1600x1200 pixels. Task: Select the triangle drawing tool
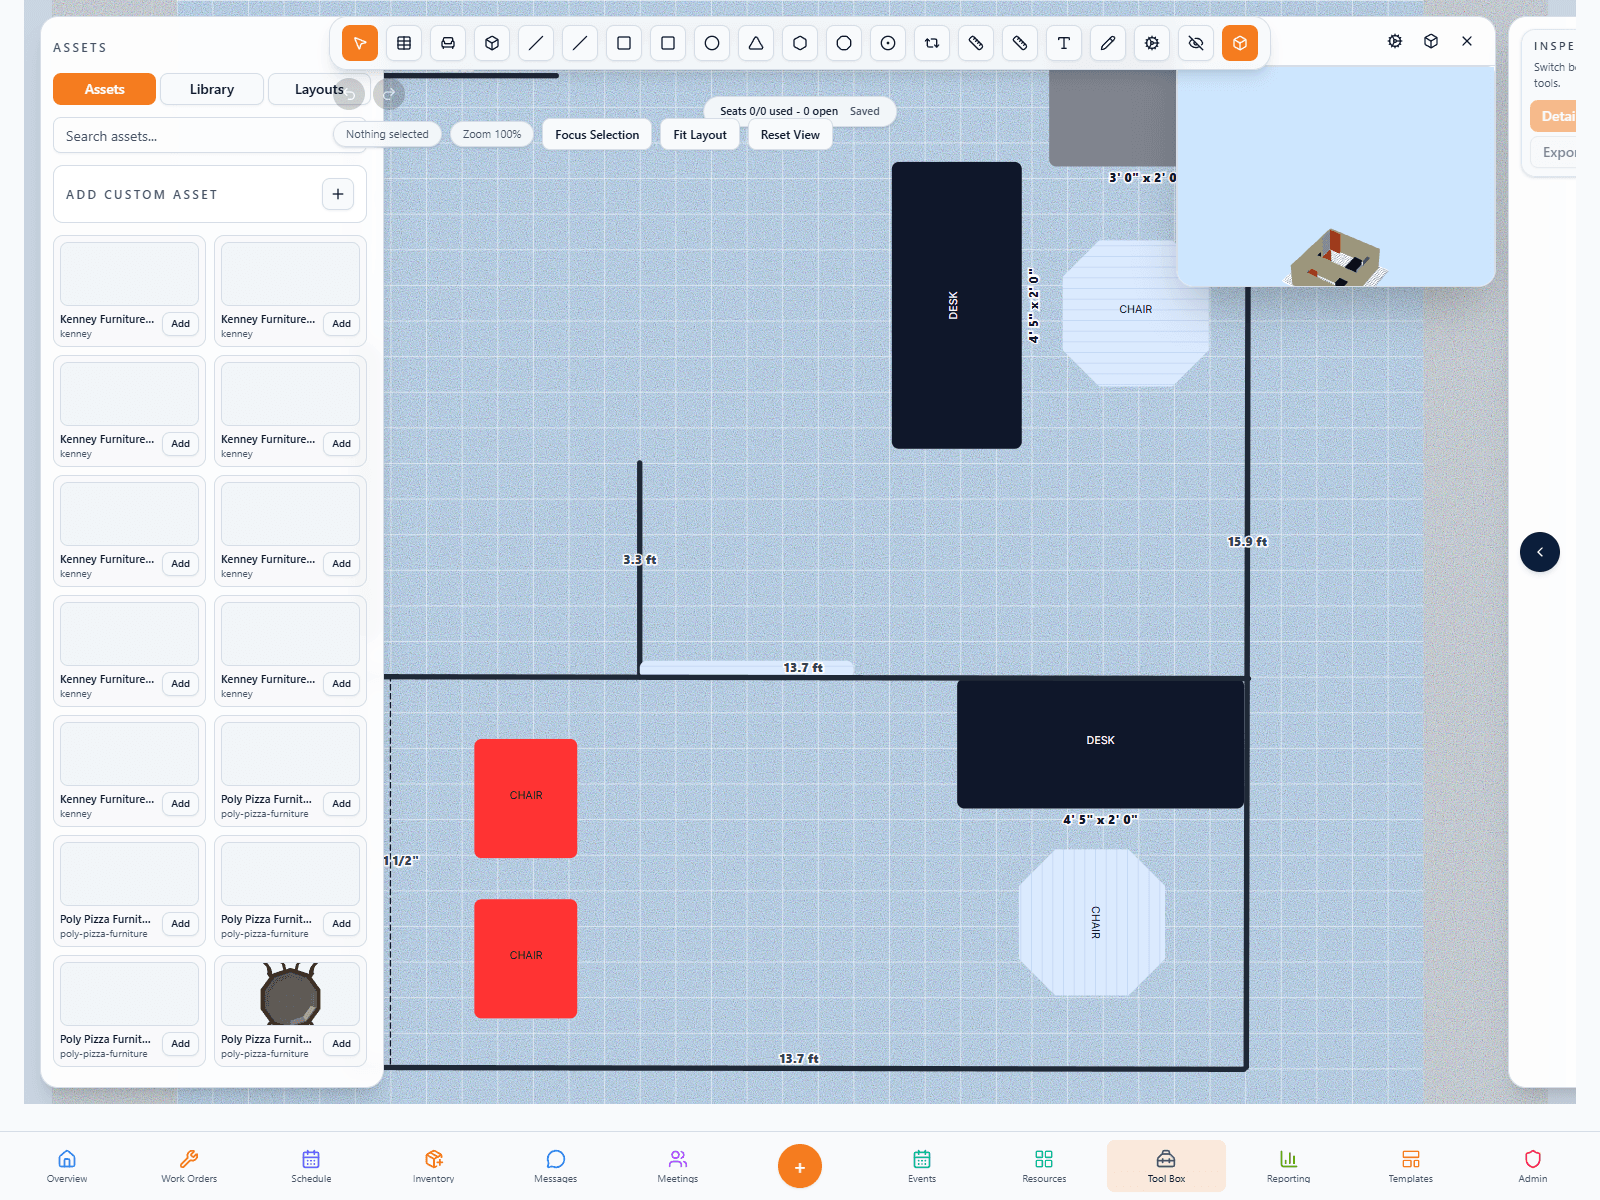point(756,43)
